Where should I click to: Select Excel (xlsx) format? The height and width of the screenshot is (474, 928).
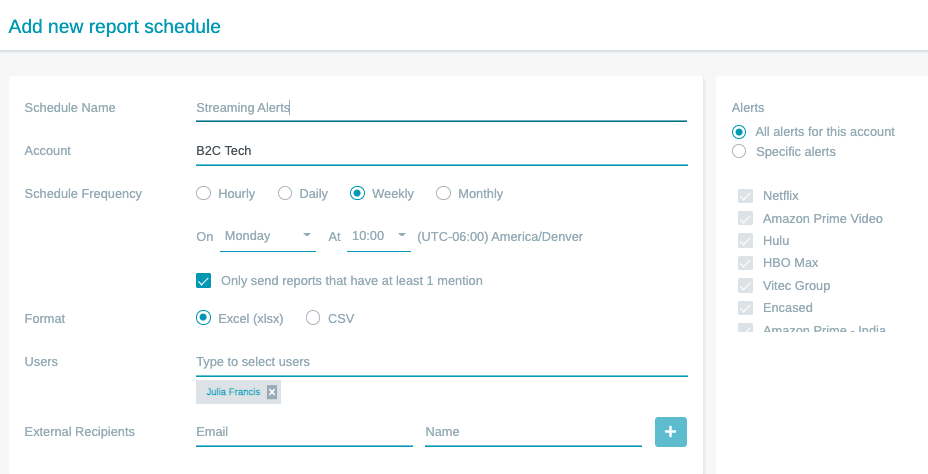[x=204, y=319]
